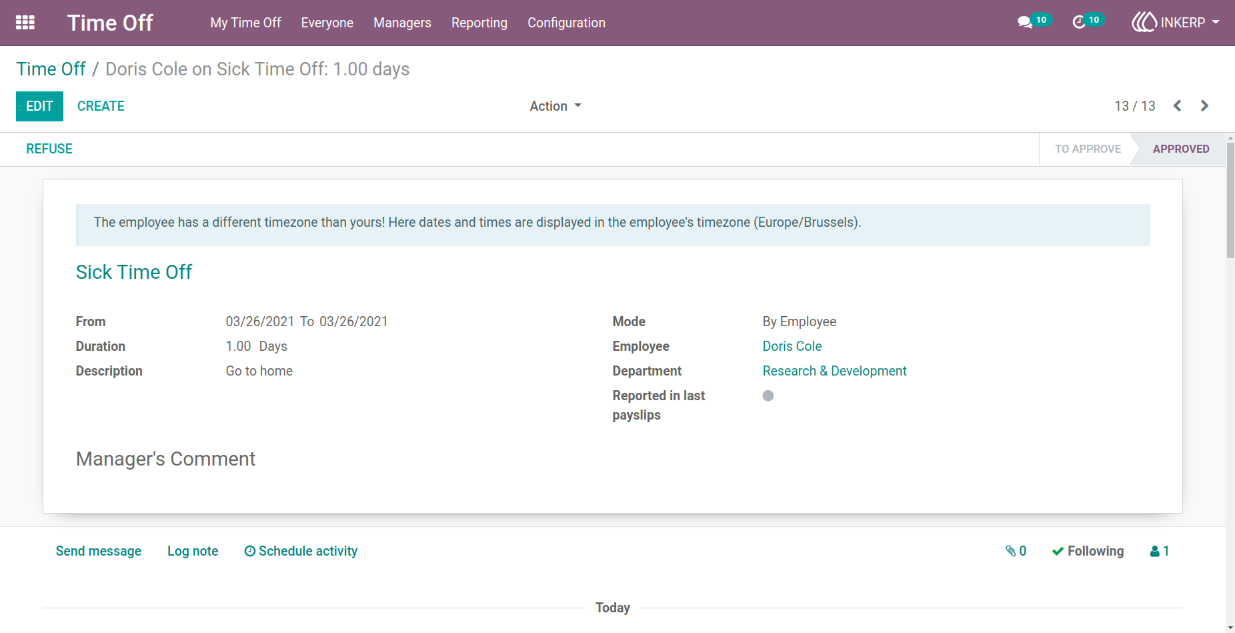Go to previous record arrow
Viewport: 1235px width, 633px height.
[1177, 106]
